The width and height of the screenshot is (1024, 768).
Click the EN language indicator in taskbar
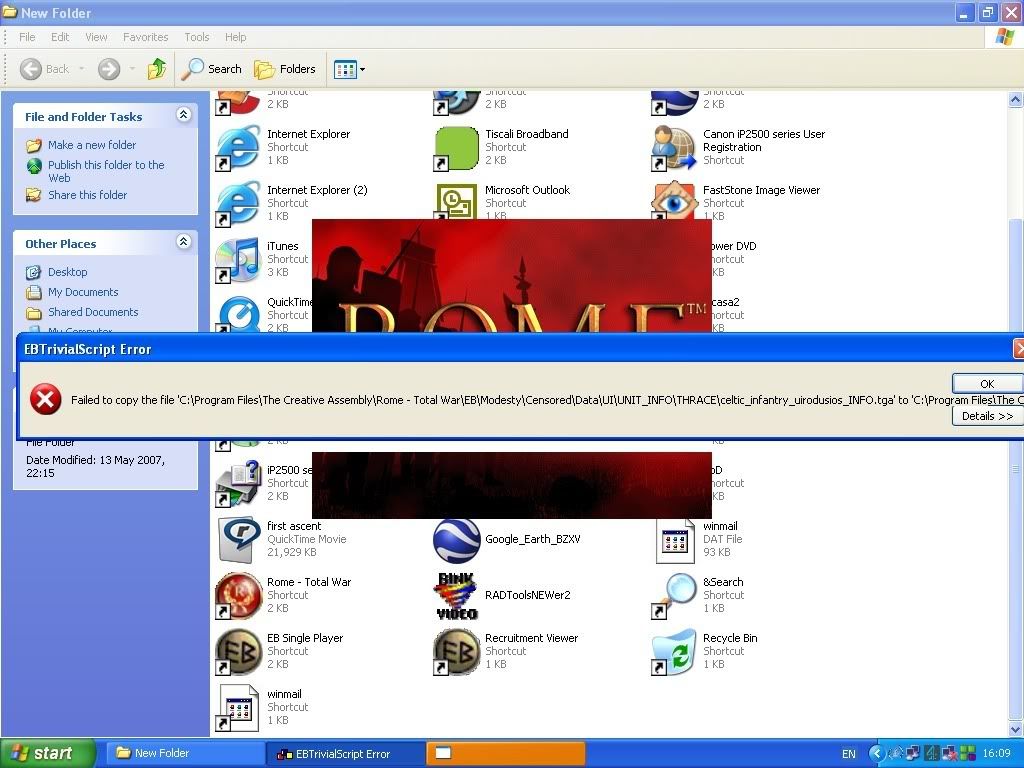[x=848, y=754]
